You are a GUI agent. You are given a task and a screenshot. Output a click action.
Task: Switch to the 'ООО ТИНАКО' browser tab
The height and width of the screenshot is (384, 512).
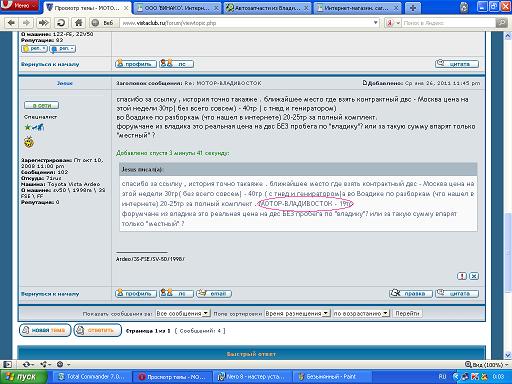(178, 8)
